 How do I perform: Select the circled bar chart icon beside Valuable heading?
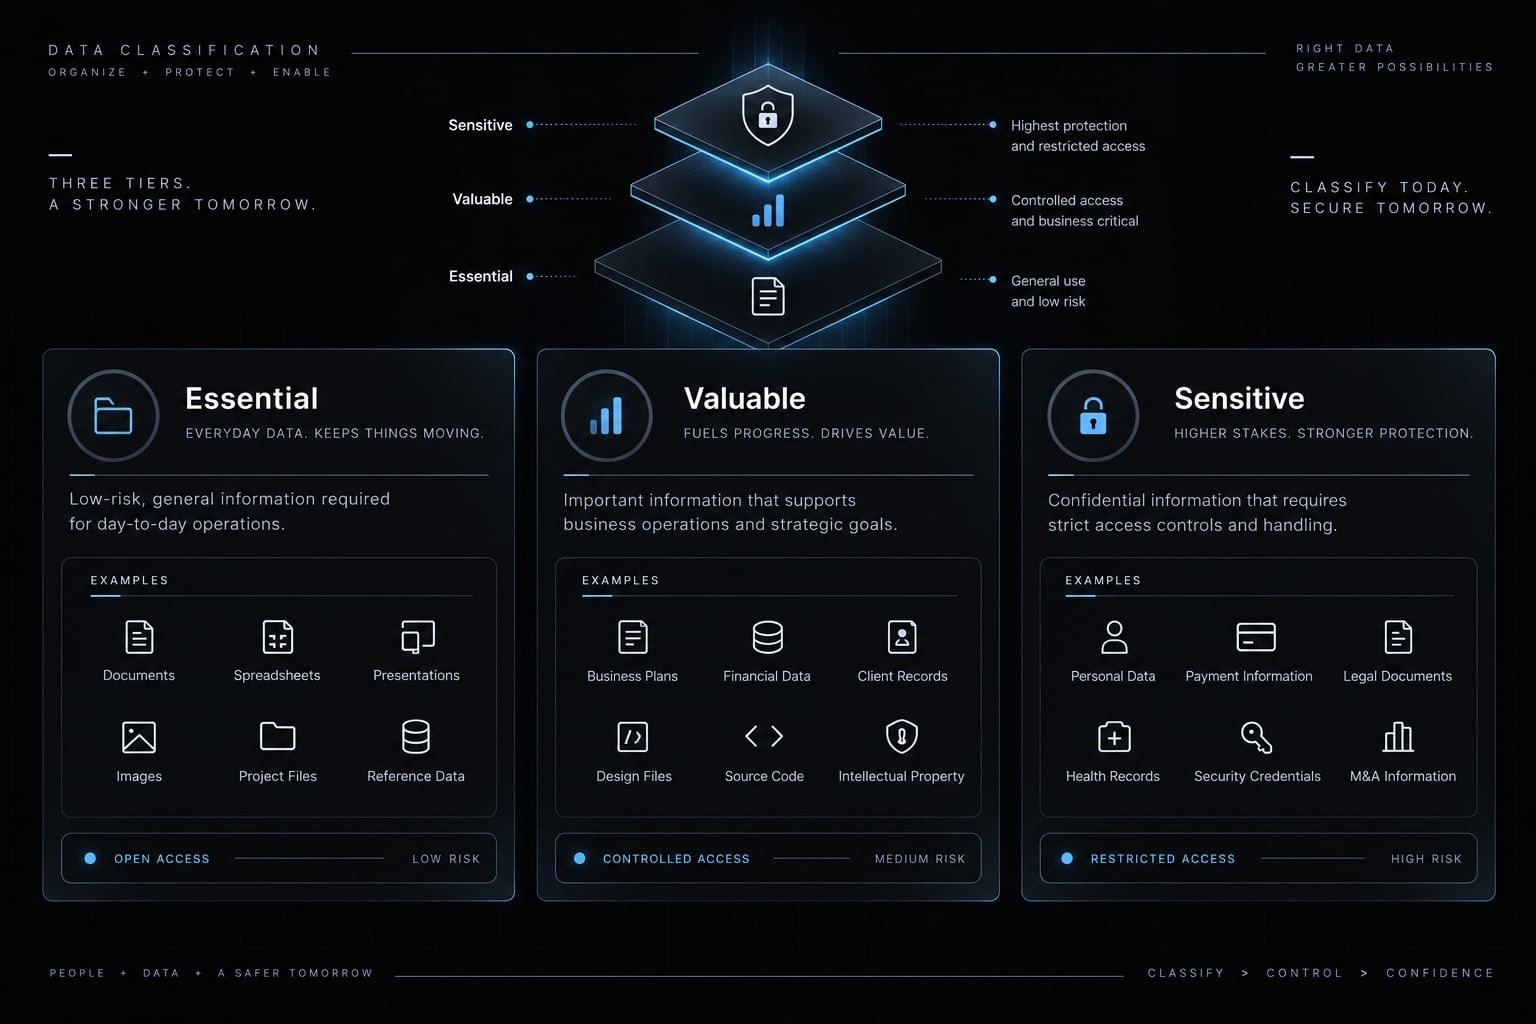click(x=607, y=416)
